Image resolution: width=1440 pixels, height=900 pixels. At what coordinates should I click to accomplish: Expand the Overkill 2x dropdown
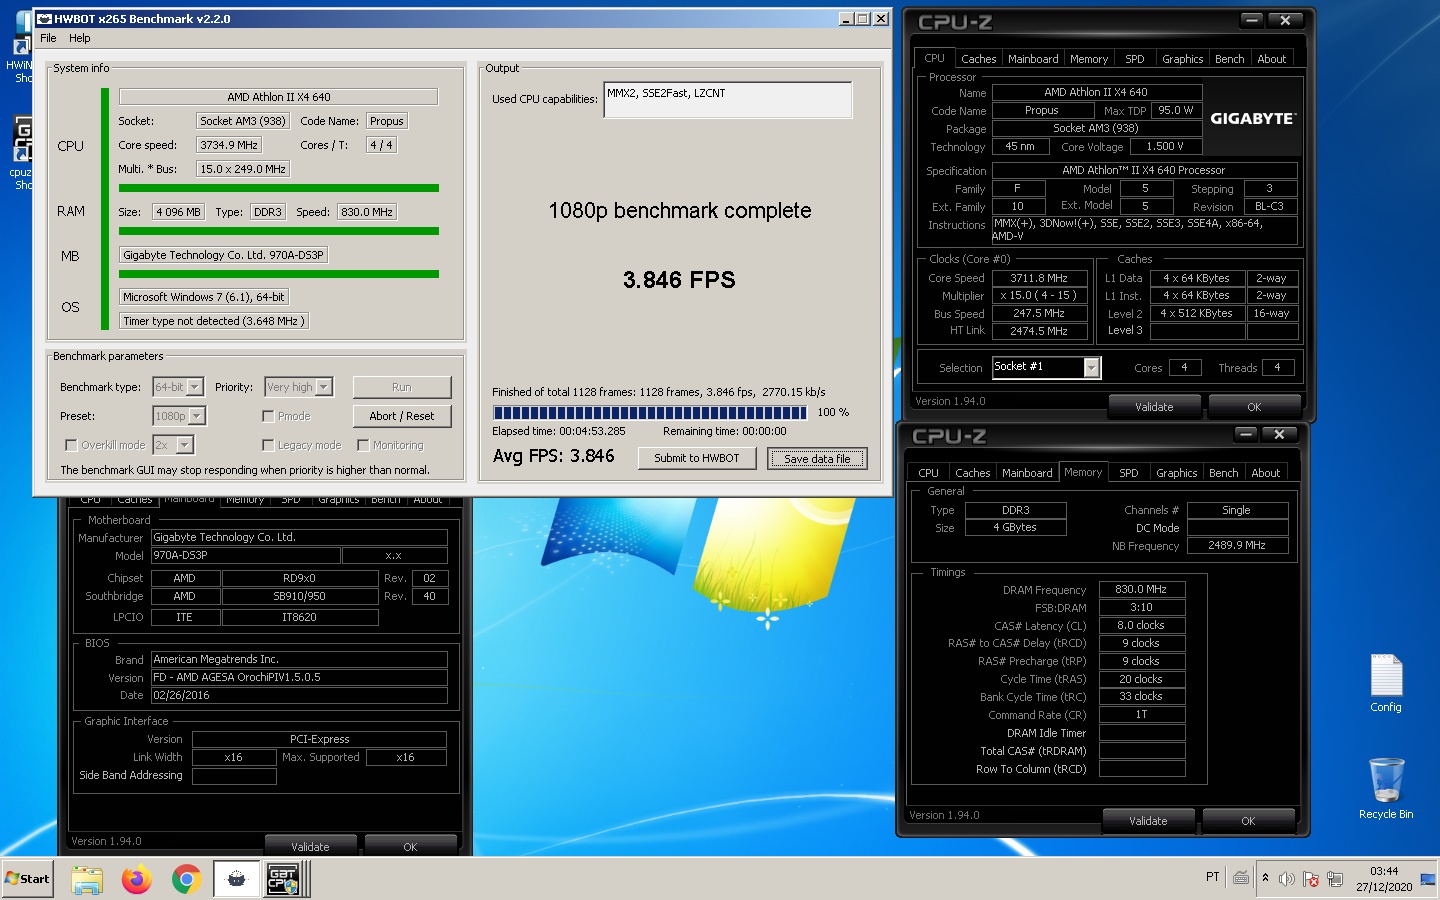185,445
